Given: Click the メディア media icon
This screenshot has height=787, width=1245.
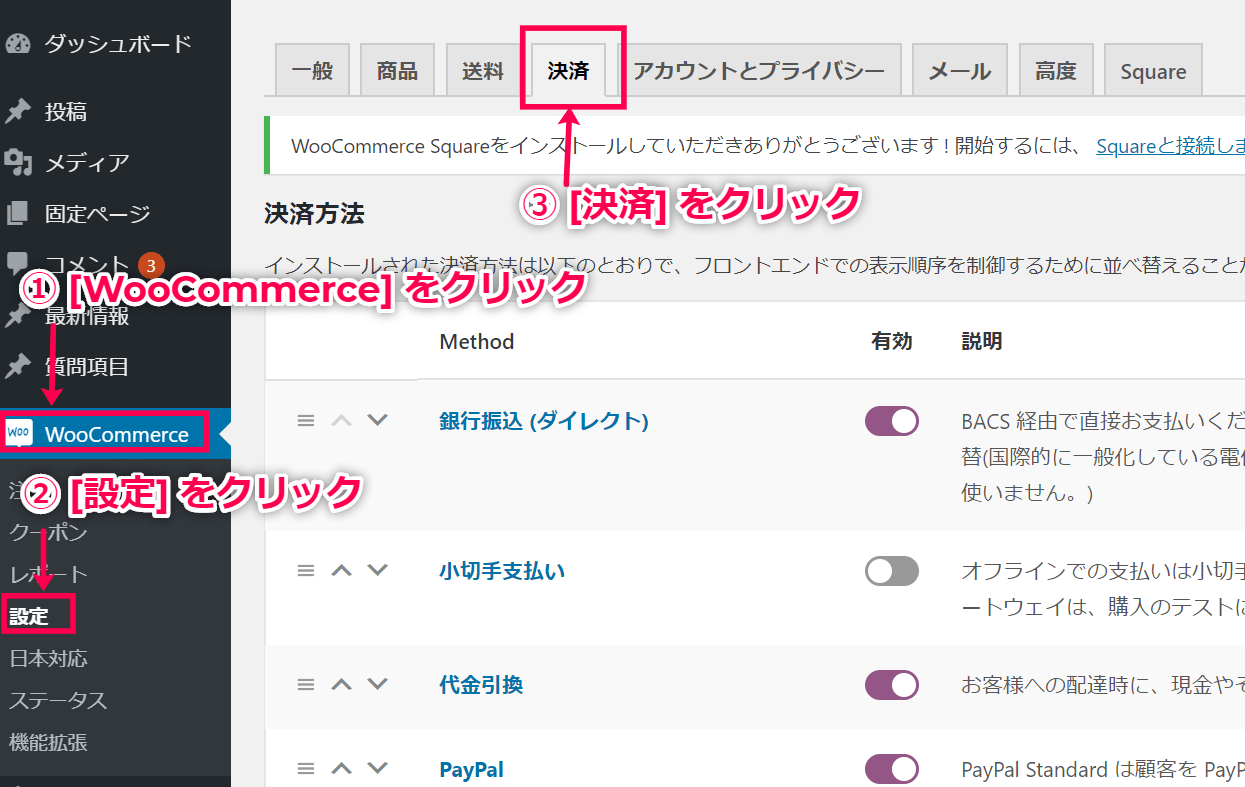Looking at the screenshot, I should (x=18, y=162).
